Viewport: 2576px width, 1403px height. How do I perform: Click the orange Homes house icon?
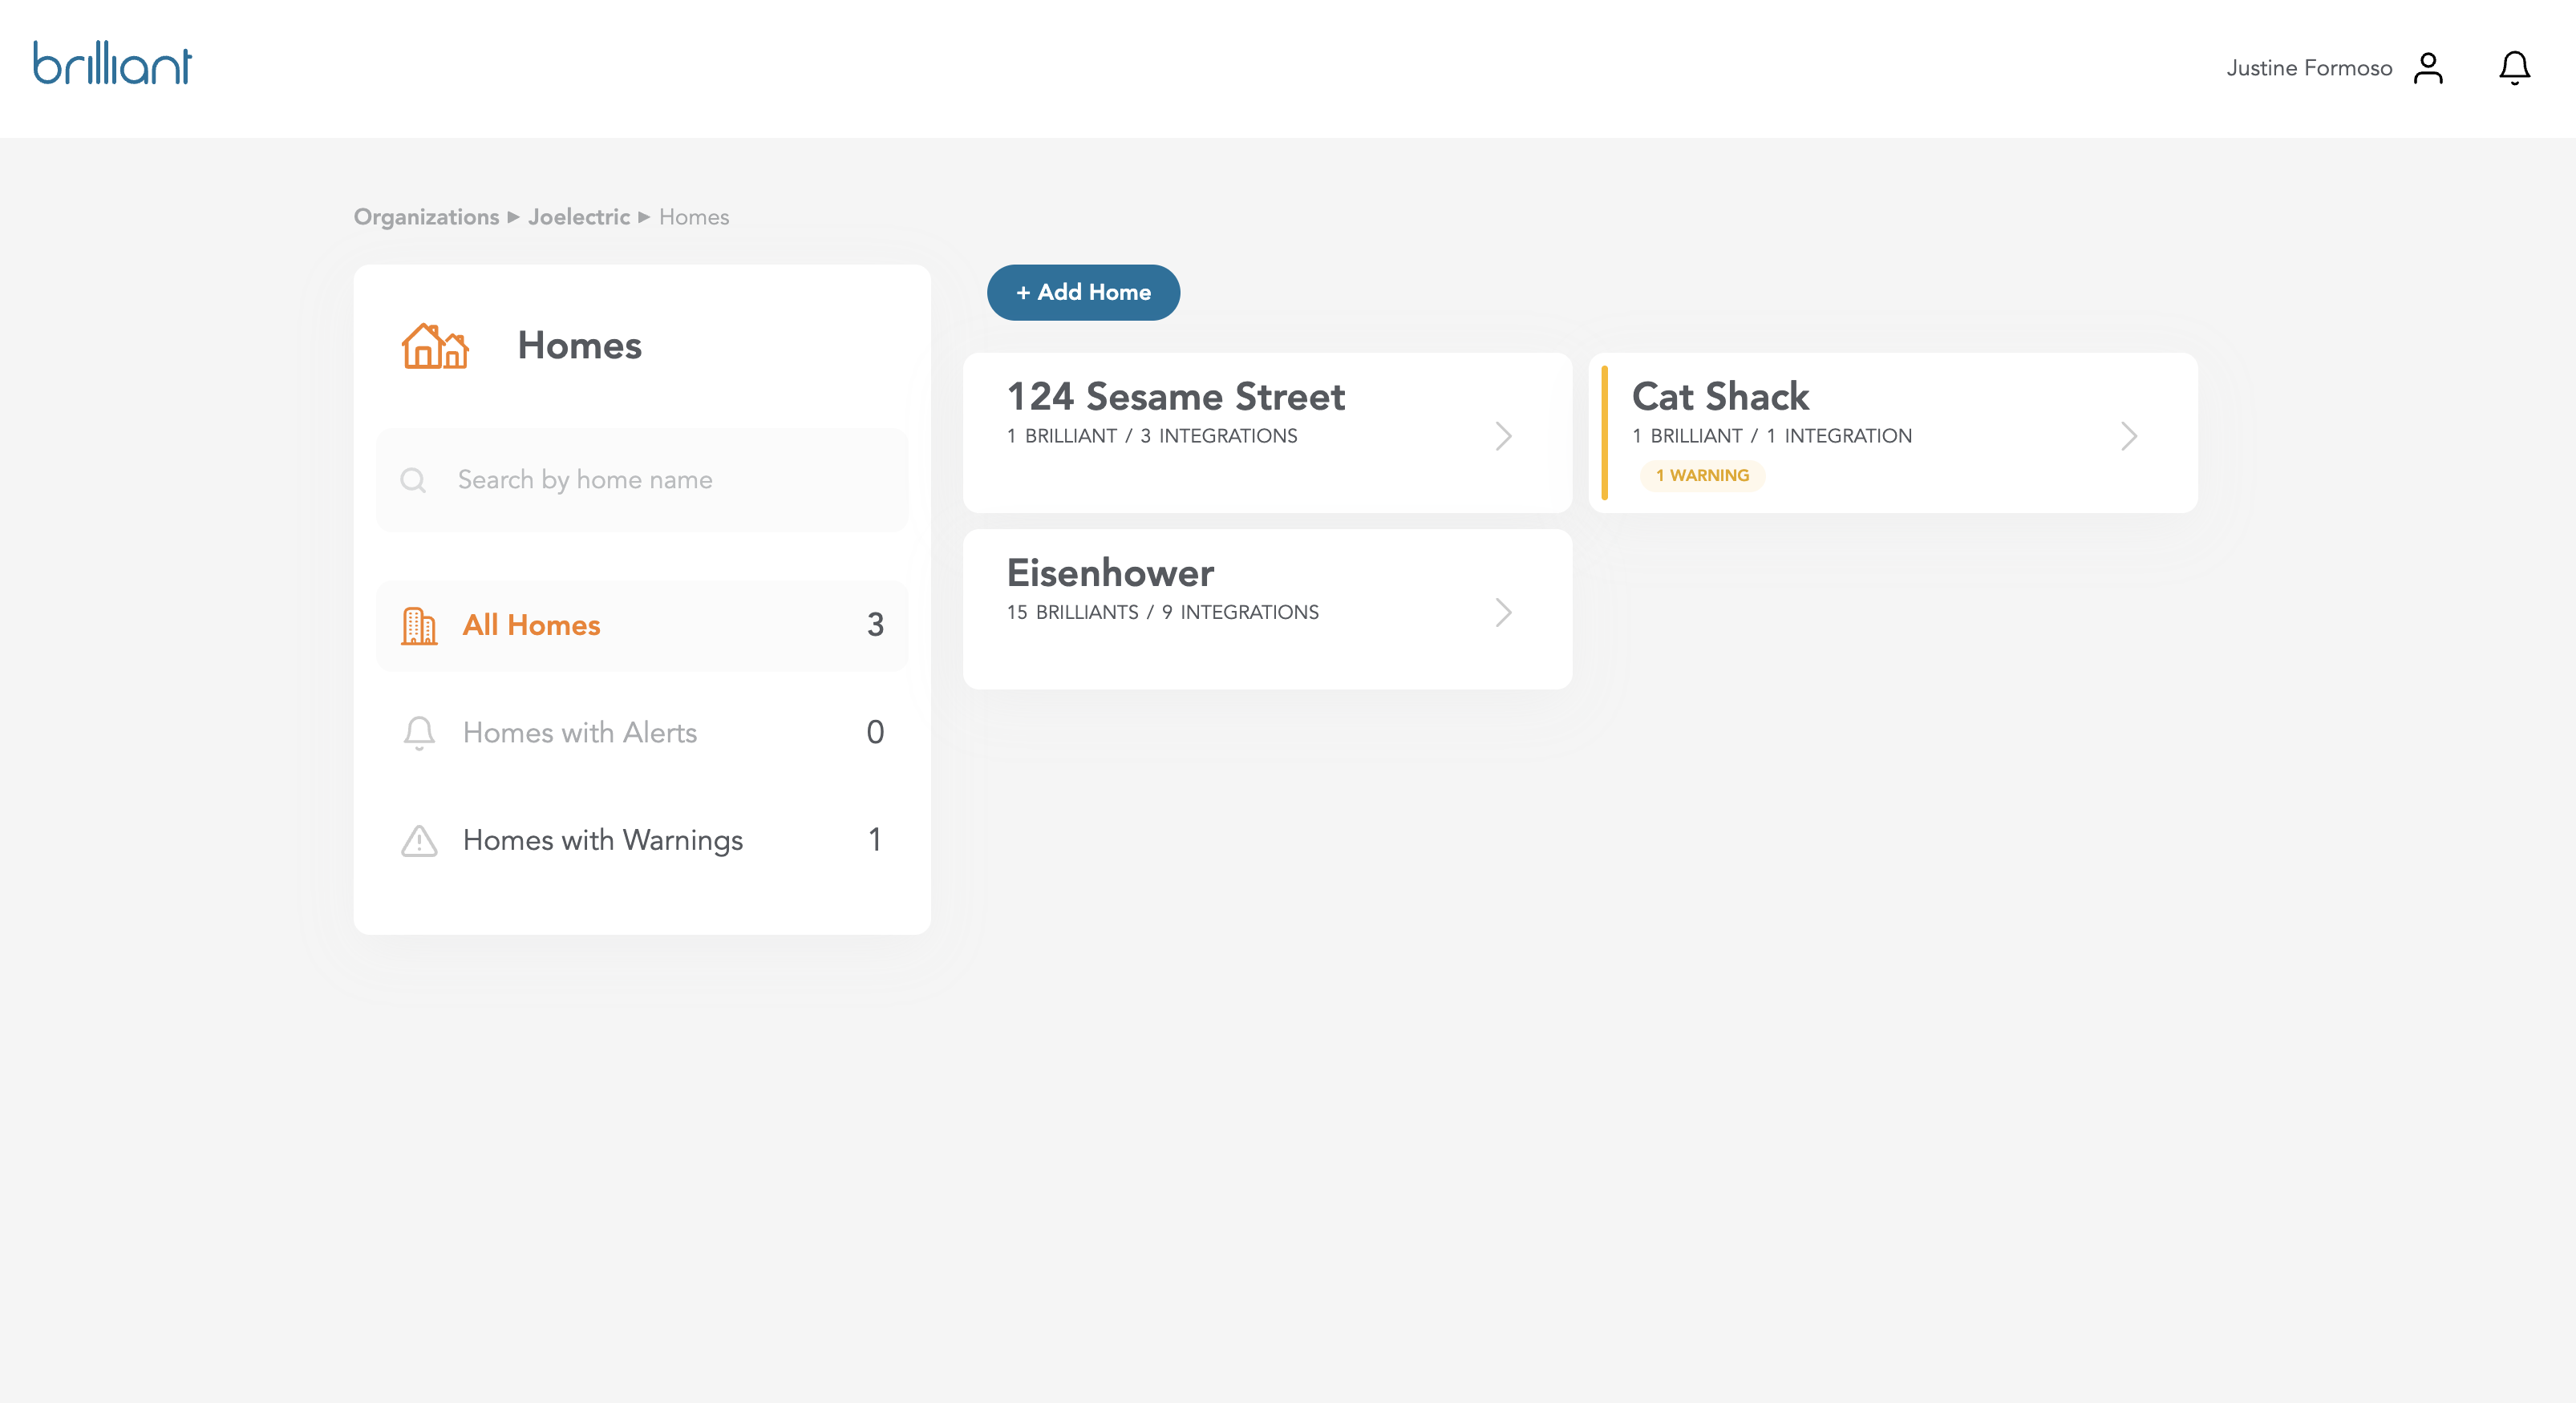pos(434,346)
